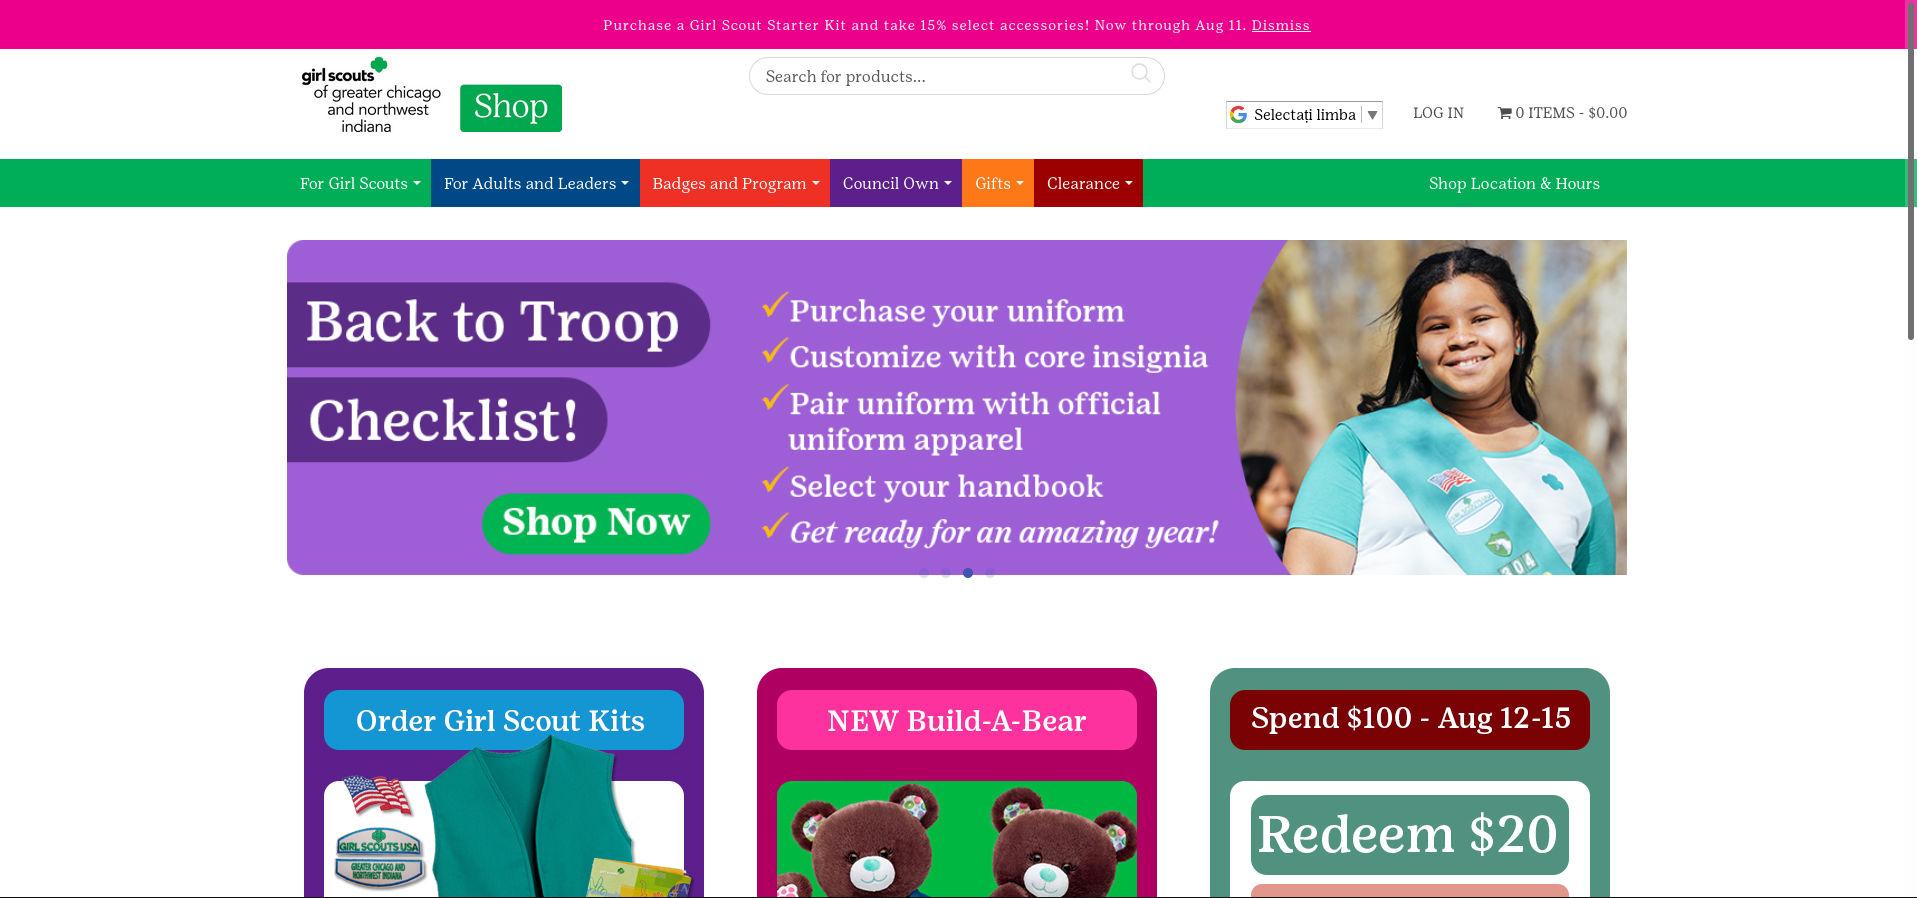Dismiss the pink promotion banner

tap(1280, 25)
